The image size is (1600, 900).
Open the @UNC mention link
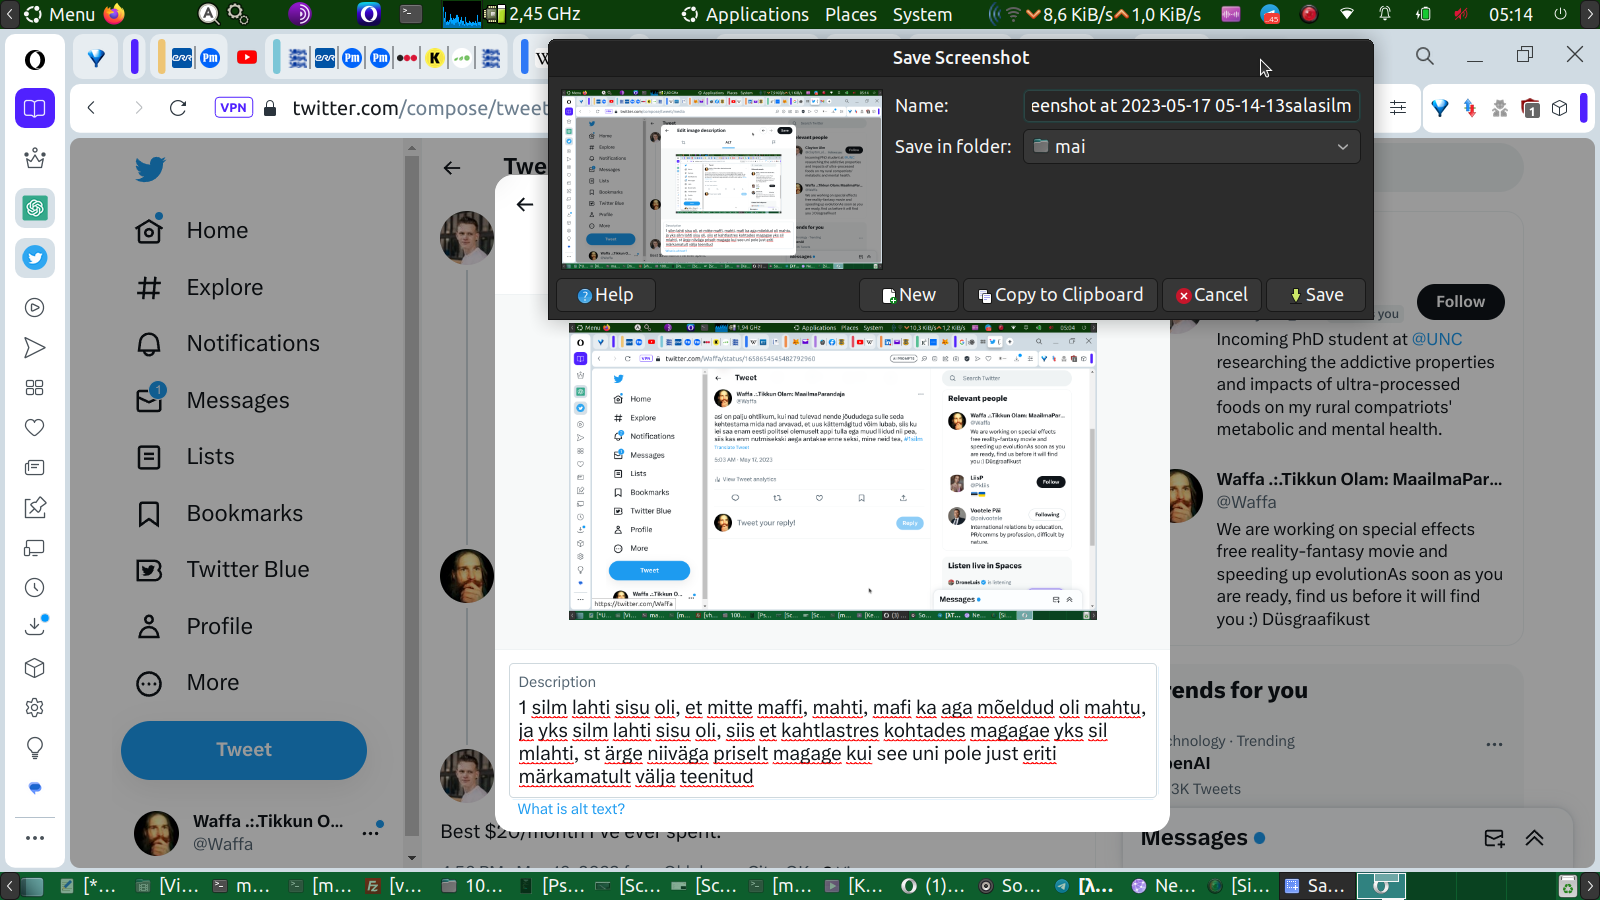click(1437, 340)
